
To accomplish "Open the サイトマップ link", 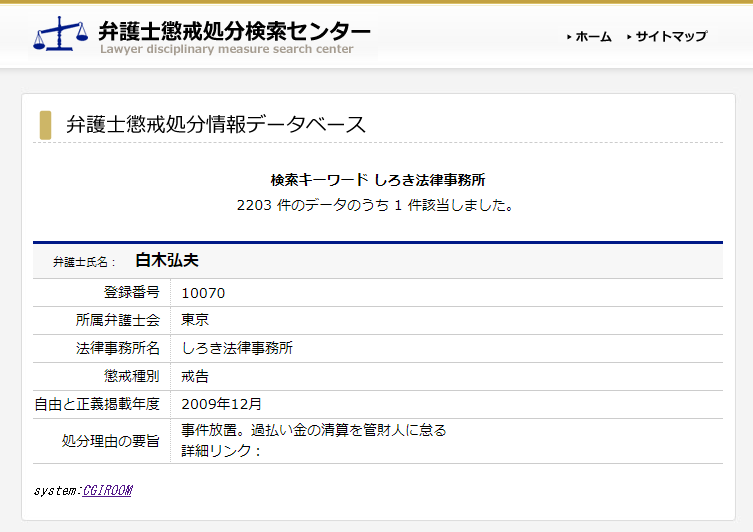I will [671, 36].
